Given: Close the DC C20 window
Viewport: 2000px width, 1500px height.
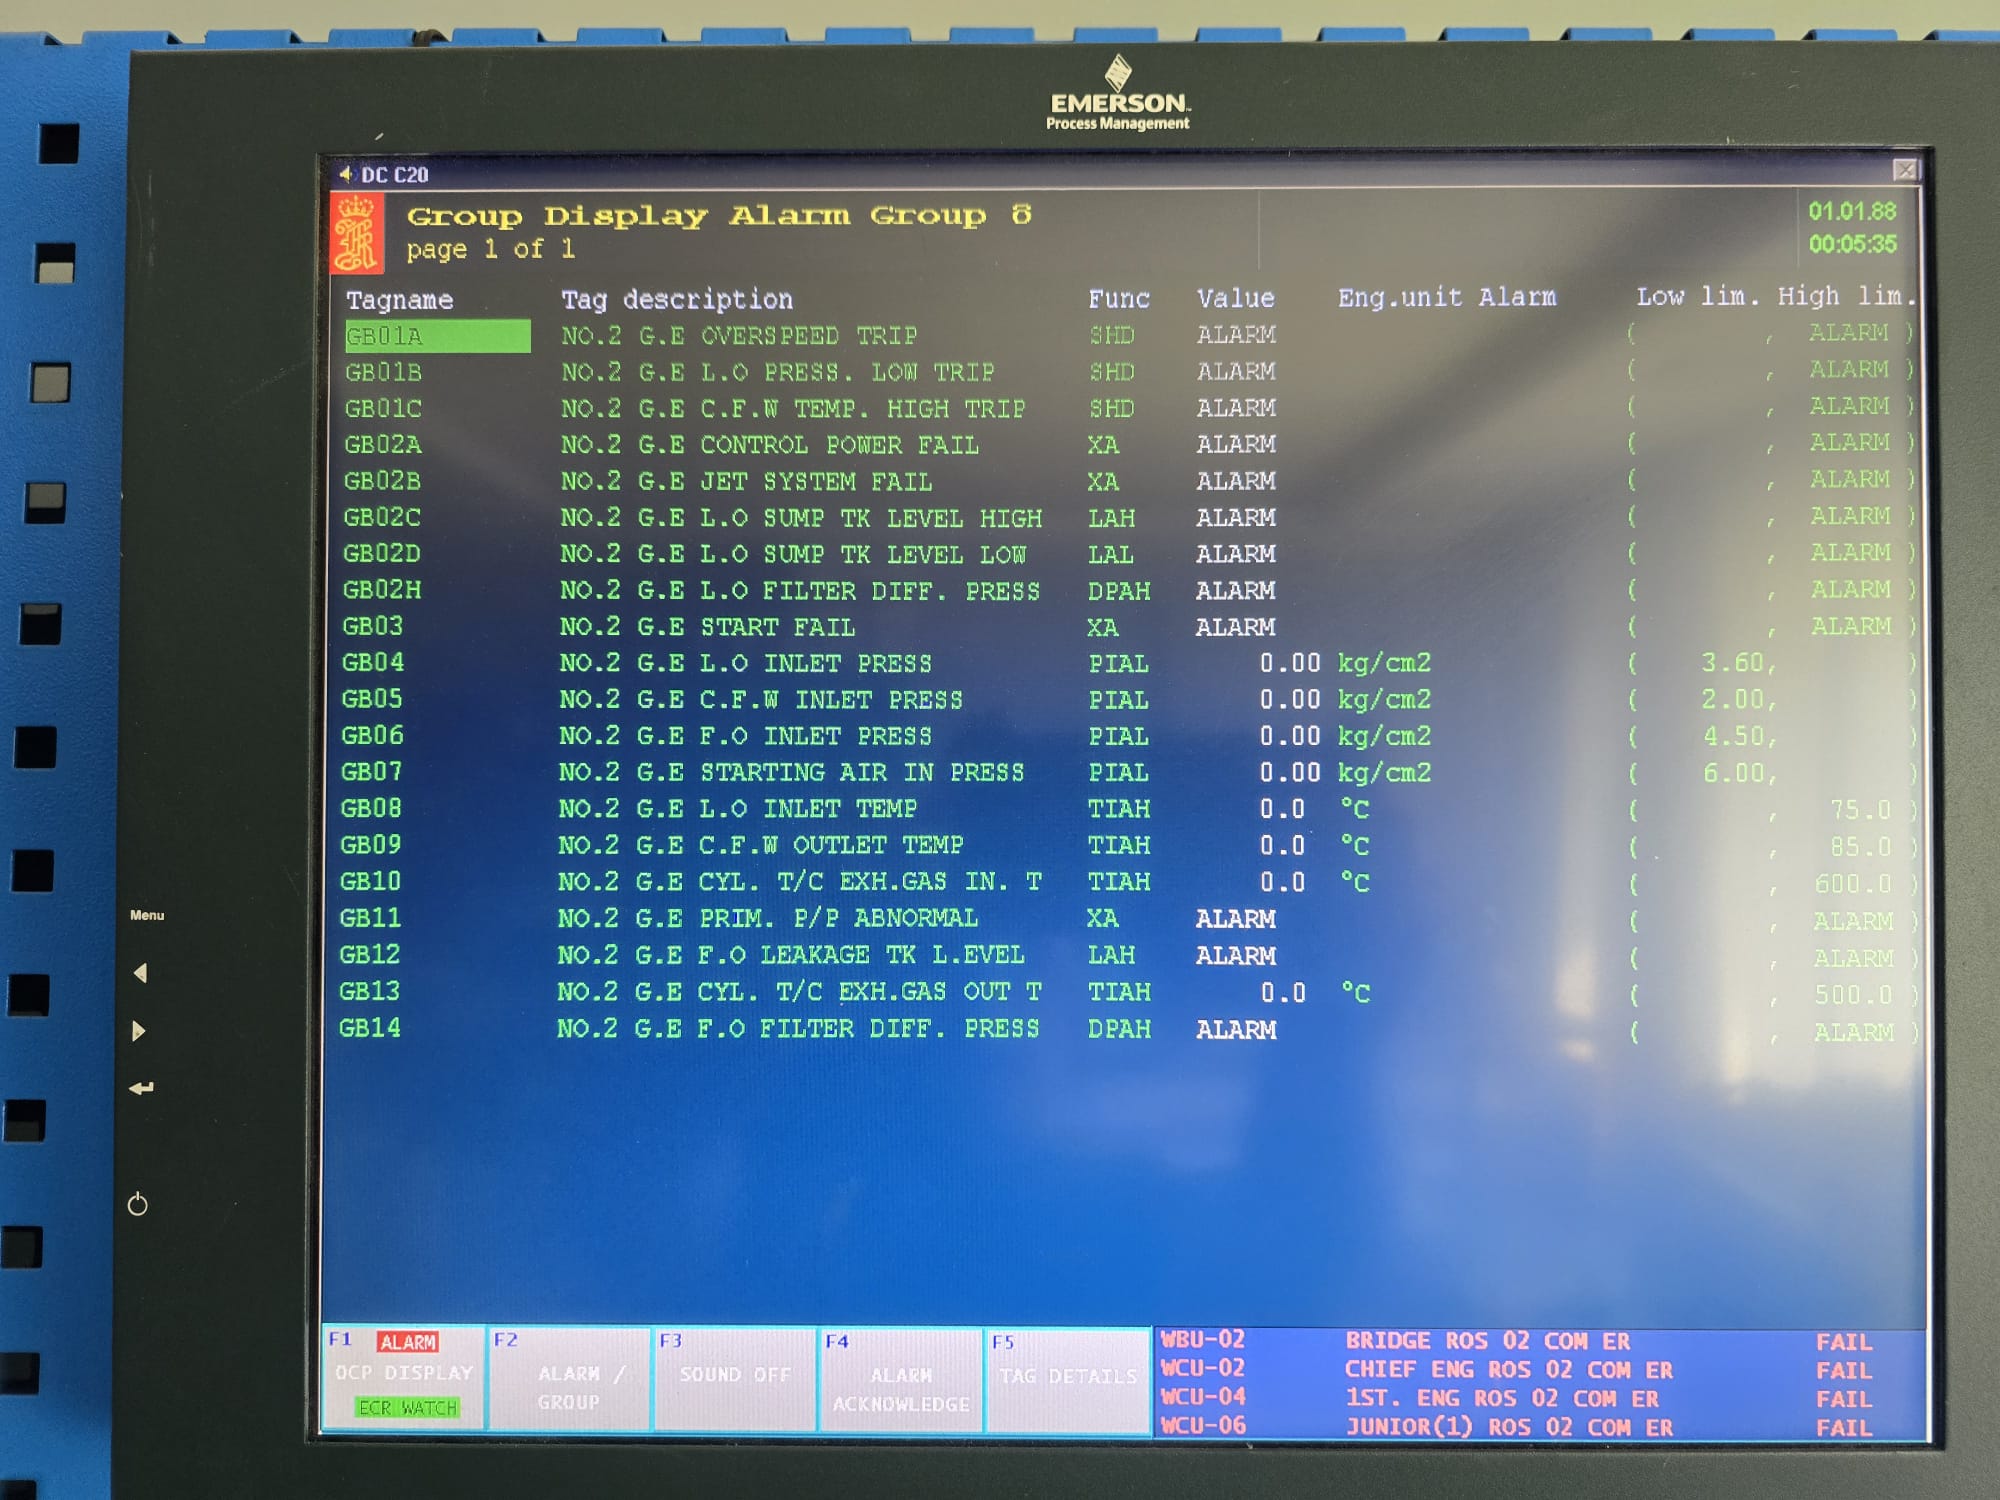Looking at the screenshot, I should (x=1905, y=170).
